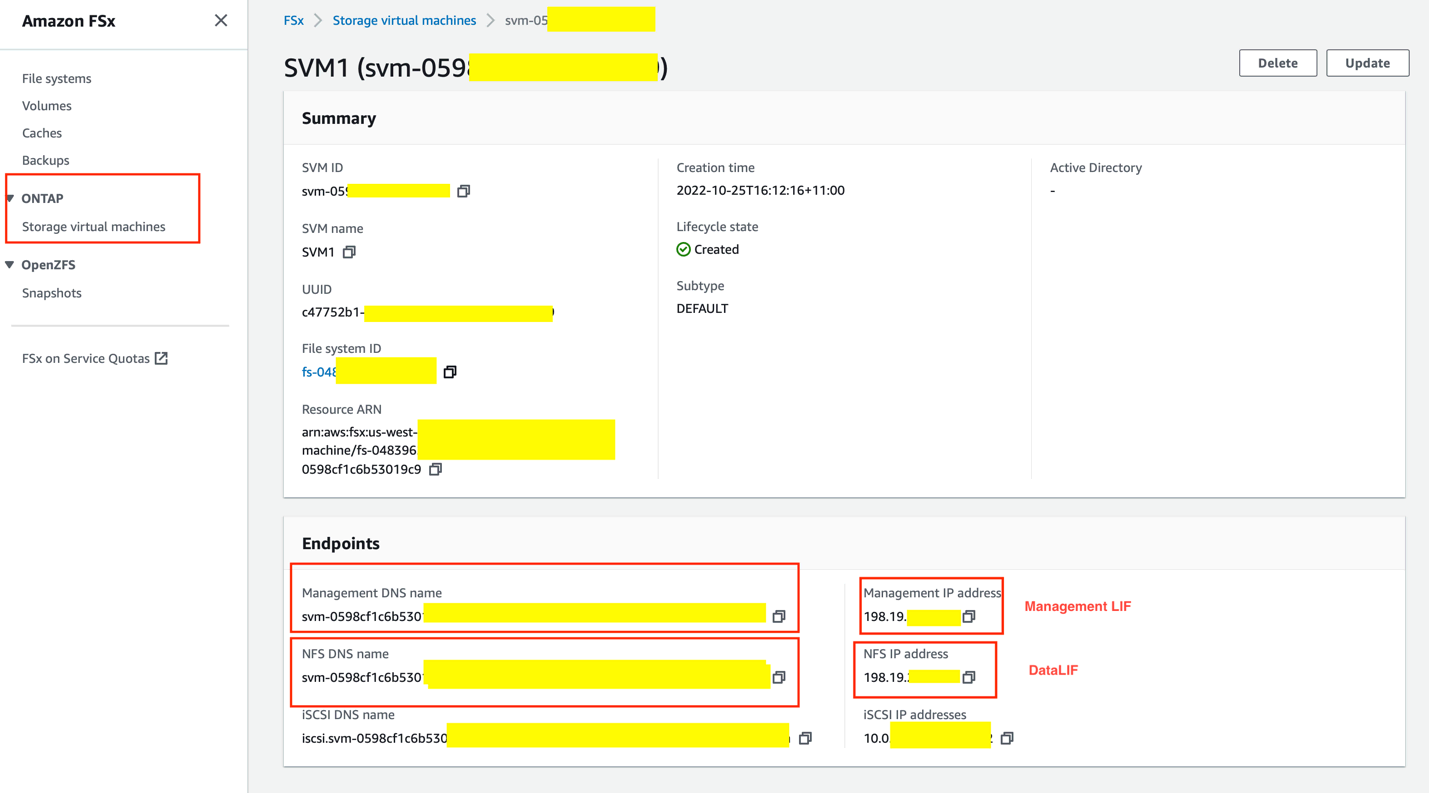
Task: Collapse the OpenZFS section
Action: (10, 265)
